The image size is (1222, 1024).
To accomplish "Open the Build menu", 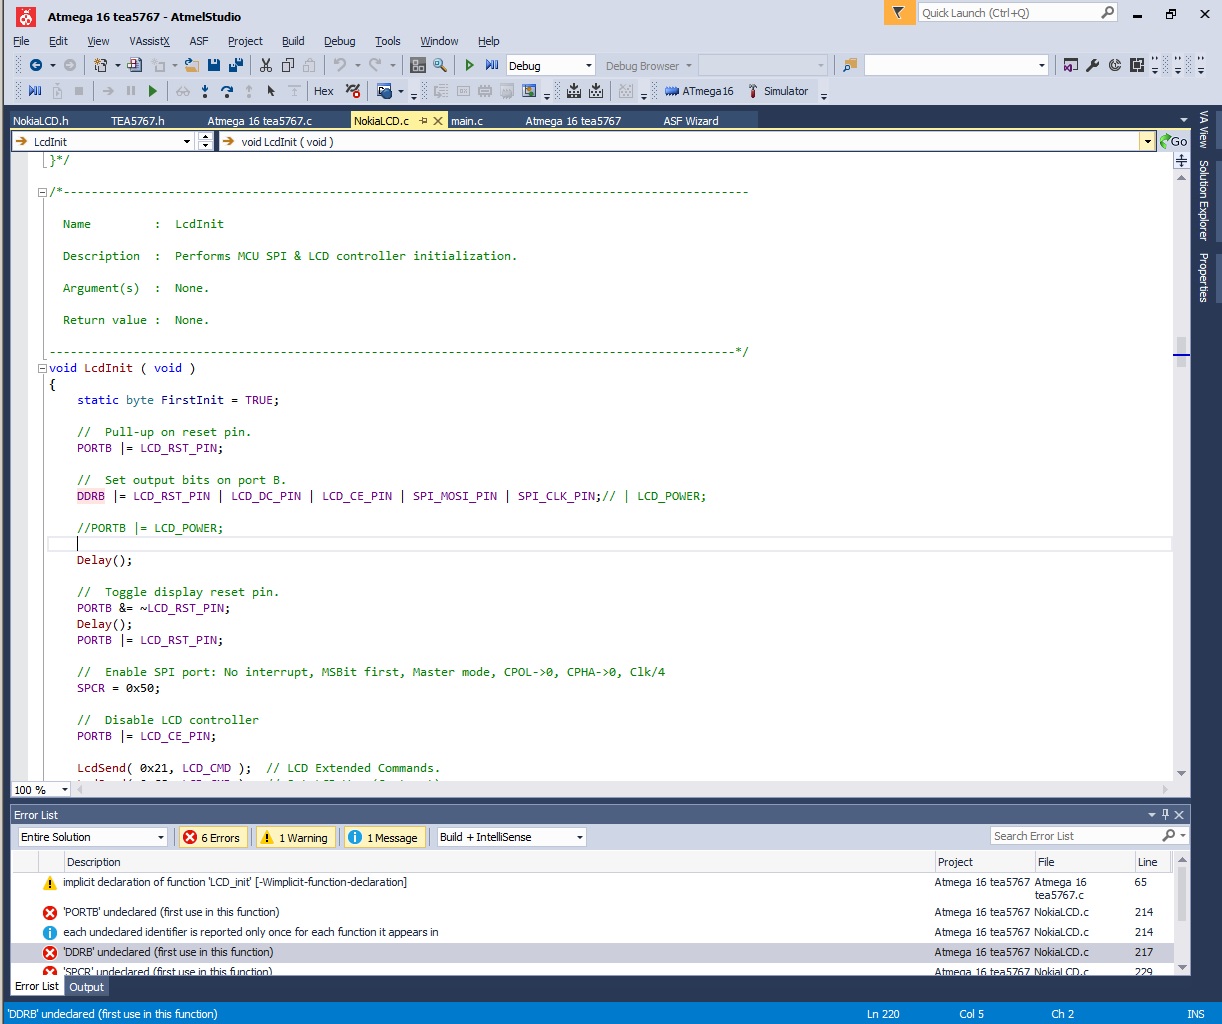I will pos(293,41).
